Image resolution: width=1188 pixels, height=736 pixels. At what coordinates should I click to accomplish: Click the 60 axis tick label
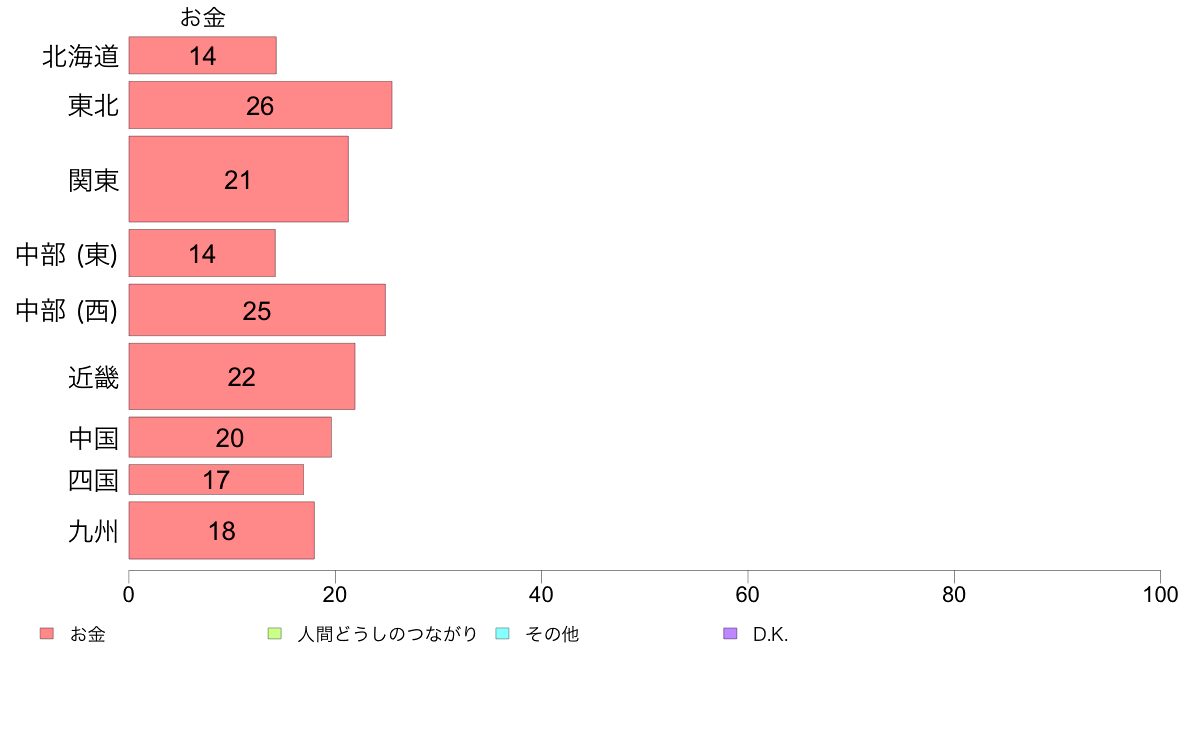pyautogui.click(x=747, y=594)
